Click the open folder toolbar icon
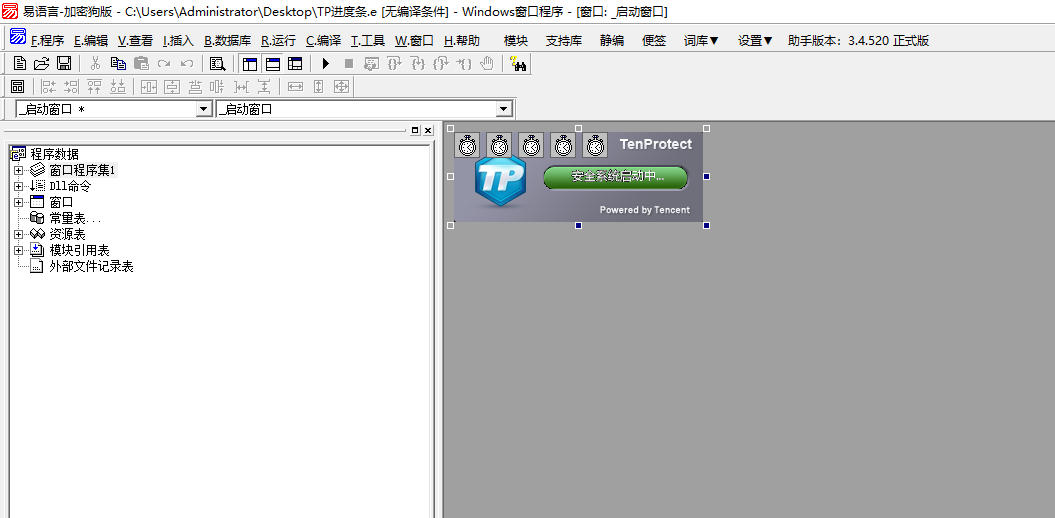Image resolution: width=1055 pixels, height=518 pixels. tap(42, 64)
